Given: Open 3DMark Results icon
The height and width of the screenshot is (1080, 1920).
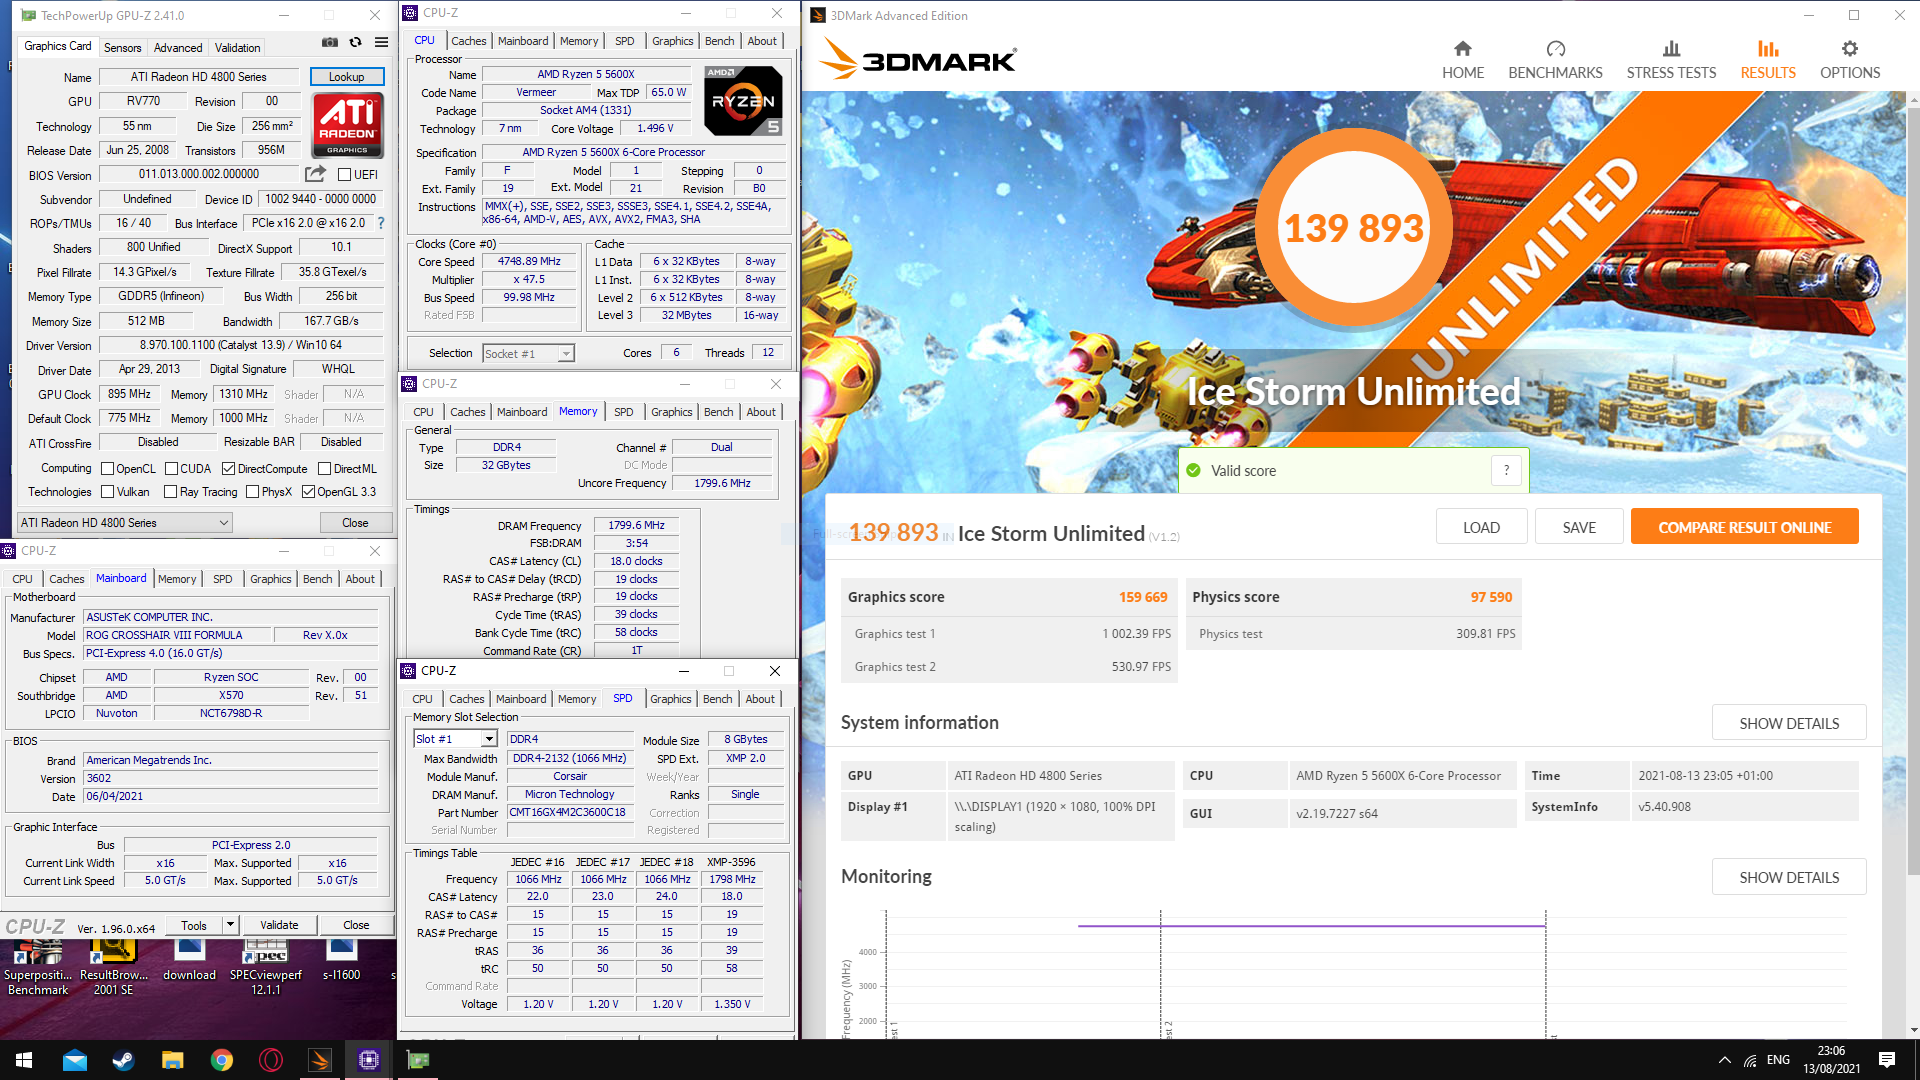Looking at the screenshot, I should tap(1768, 49).
